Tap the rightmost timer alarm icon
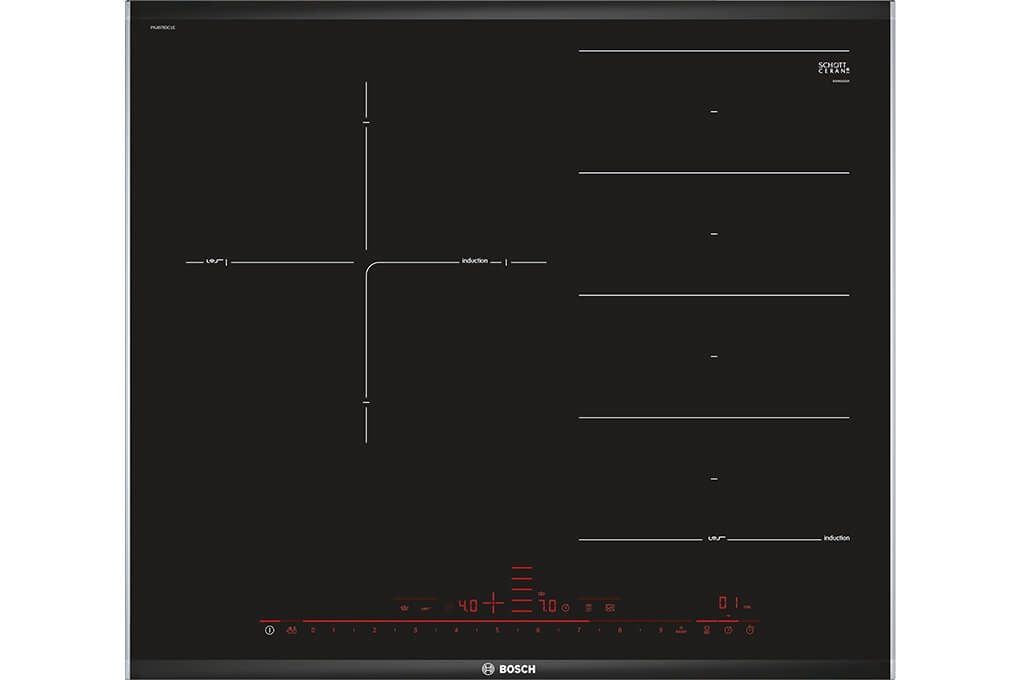1020x680 pixels. pyautogui.click(x=751, y=630)
